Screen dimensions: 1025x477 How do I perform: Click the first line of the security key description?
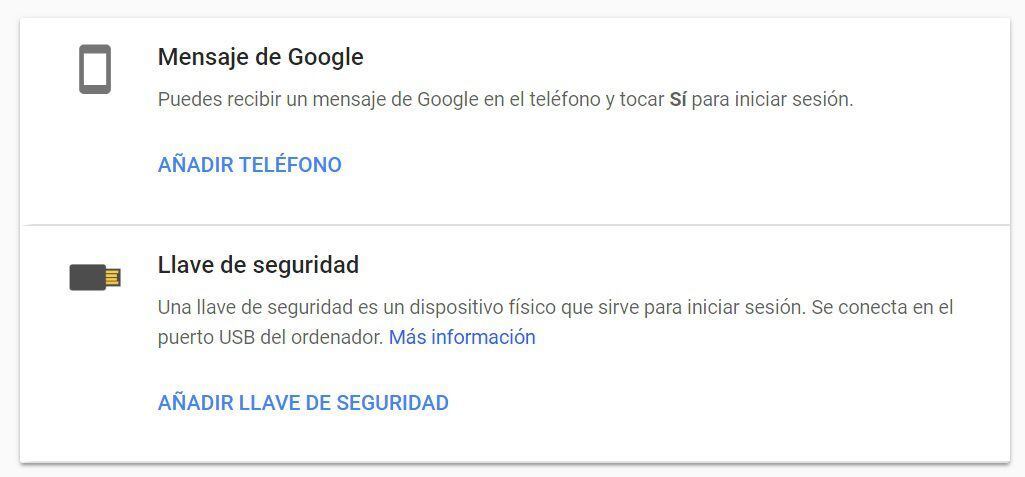[556, 307]
